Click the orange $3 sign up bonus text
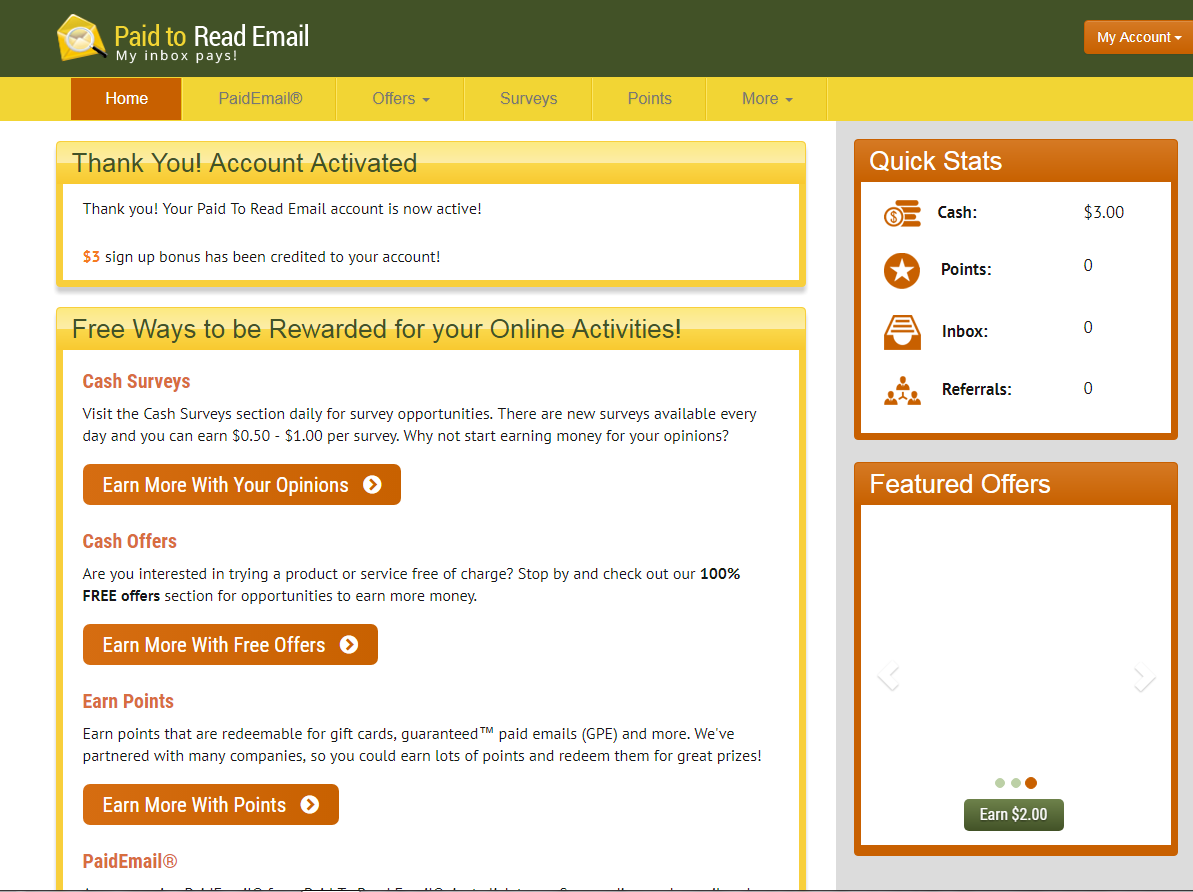 tap(91, 256)
